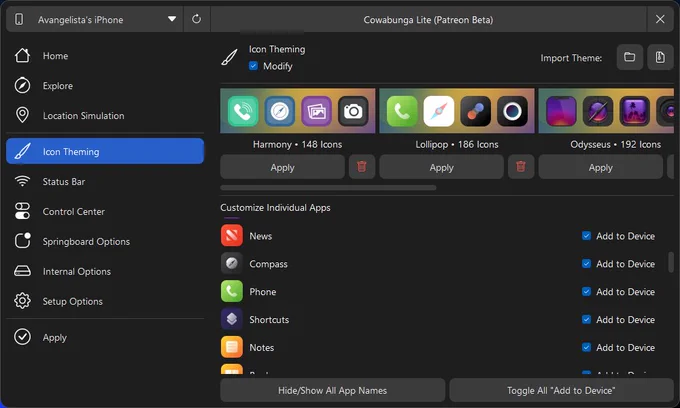The image size is (680, 408).
Task: Click the house Home icon
Action: point(22,55)
